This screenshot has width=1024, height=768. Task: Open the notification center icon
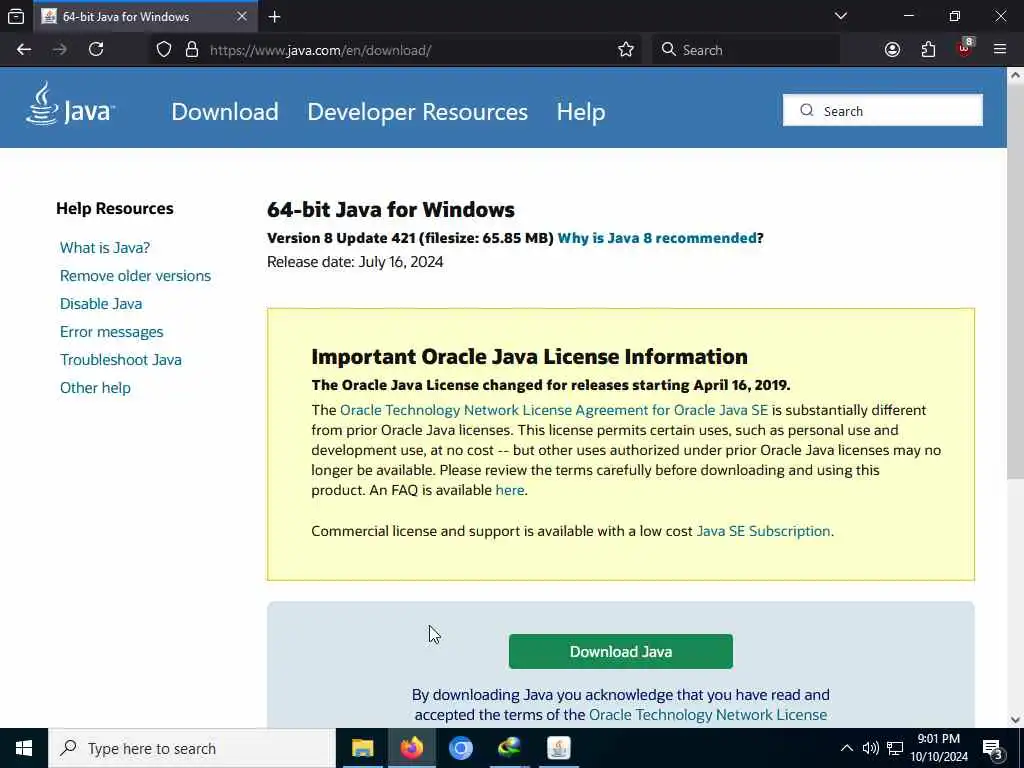993,748
